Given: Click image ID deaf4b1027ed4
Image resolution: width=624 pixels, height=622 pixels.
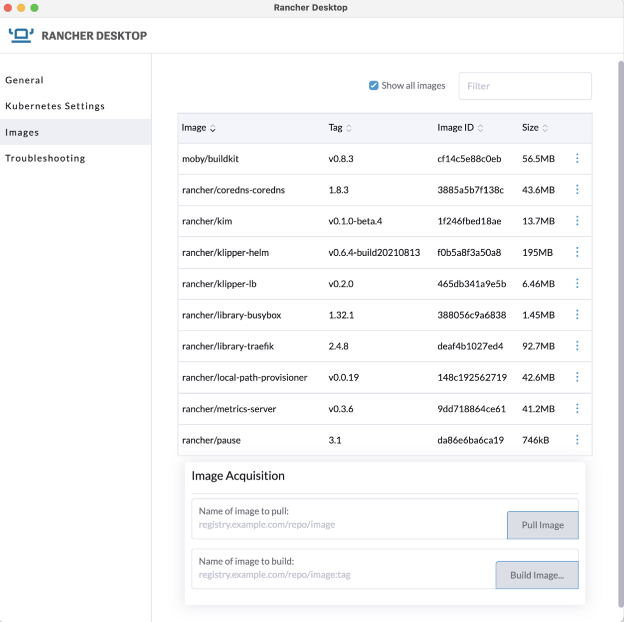Looking at the screenshot, I should coord(470,346).
